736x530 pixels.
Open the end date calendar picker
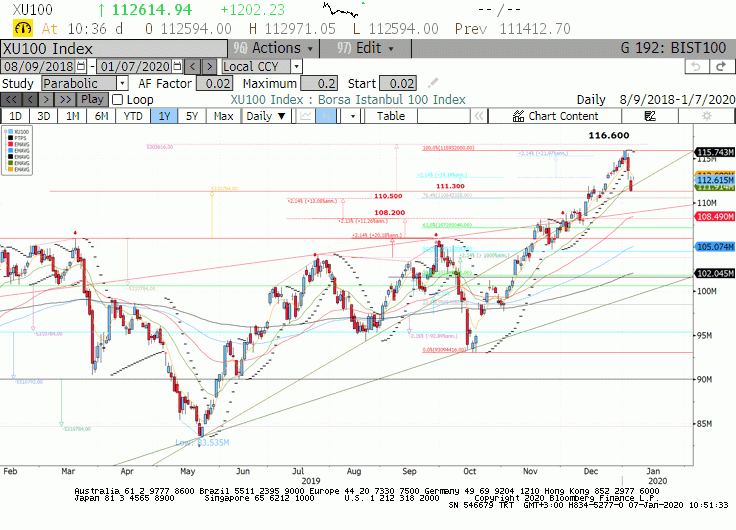point(176,67)
